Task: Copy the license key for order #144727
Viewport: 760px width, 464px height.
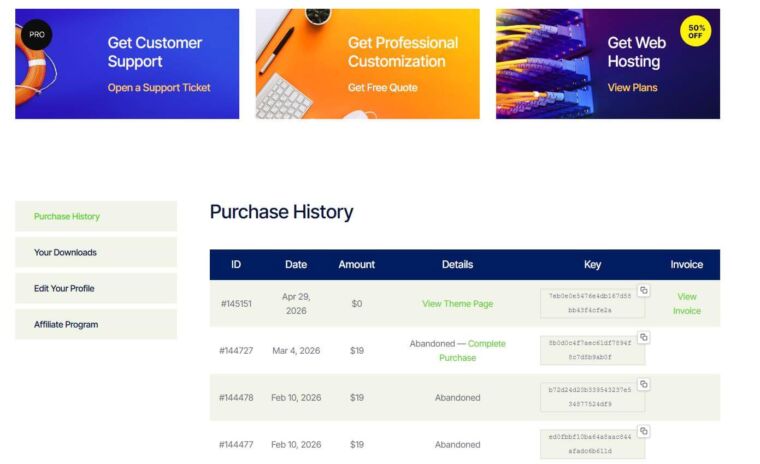Action: tap(644, 337)
